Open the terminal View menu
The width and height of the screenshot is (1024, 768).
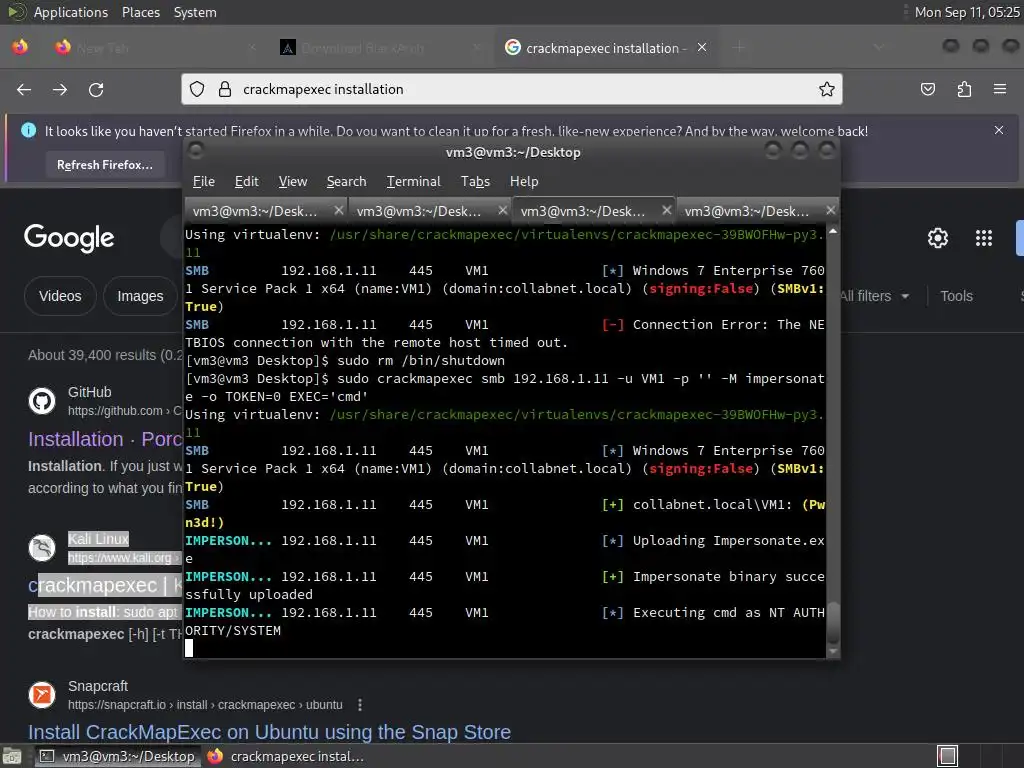pos(293,182)
